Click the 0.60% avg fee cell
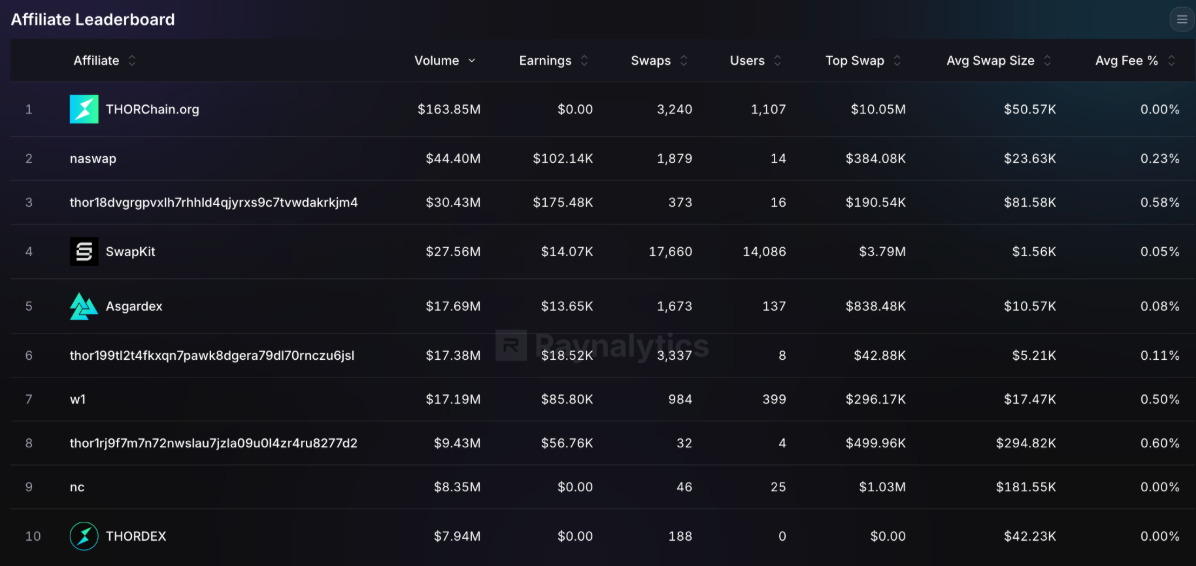Viewport: 1196px width, 566px height. coord(1160,443)
